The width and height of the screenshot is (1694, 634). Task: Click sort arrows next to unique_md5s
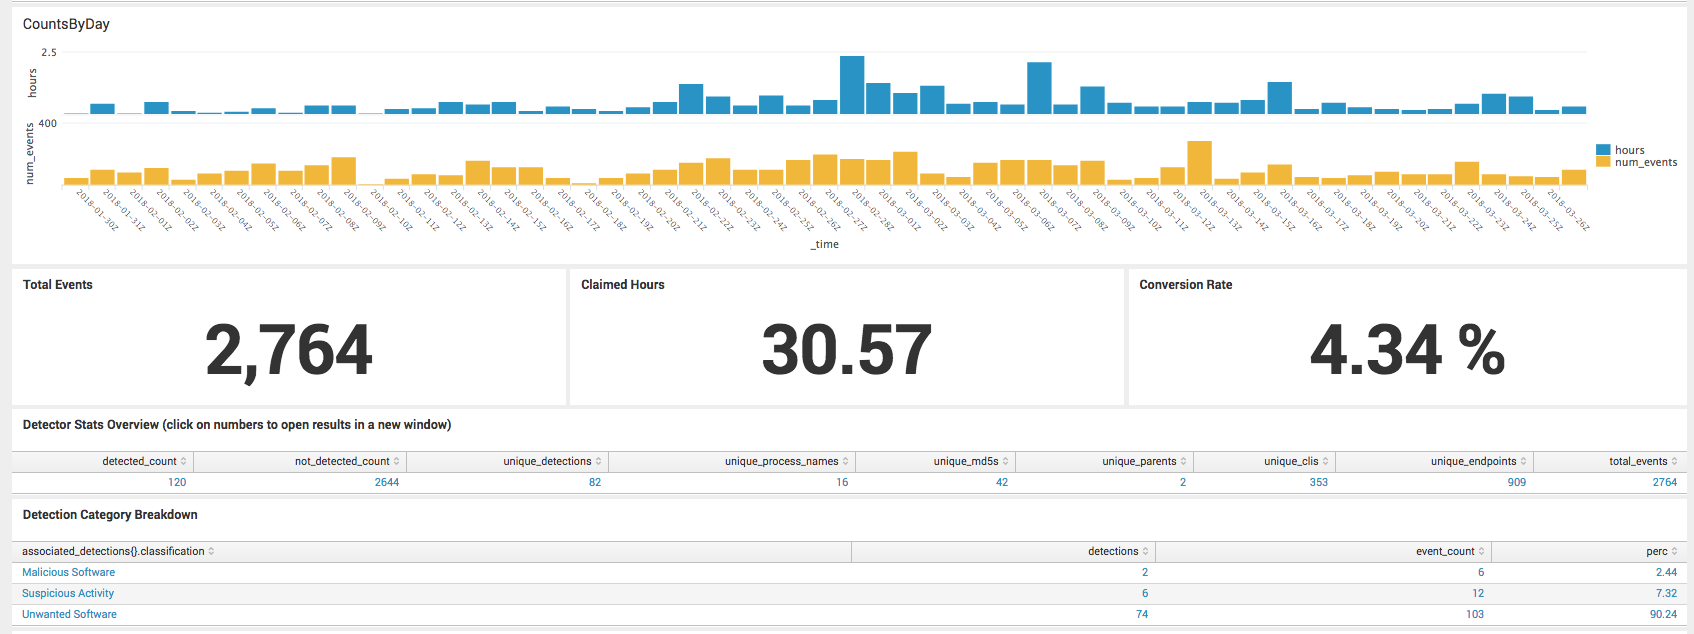(x=1006, y=461)
